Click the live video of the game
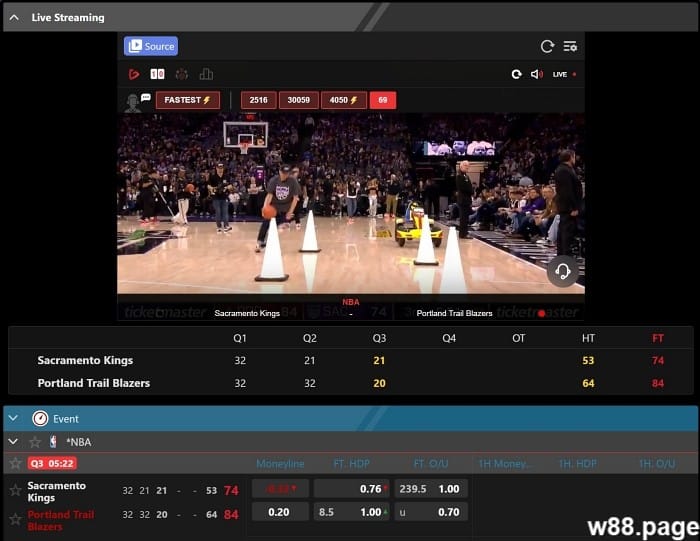Viewport: 700px width, 541px height. click(351, 203)
